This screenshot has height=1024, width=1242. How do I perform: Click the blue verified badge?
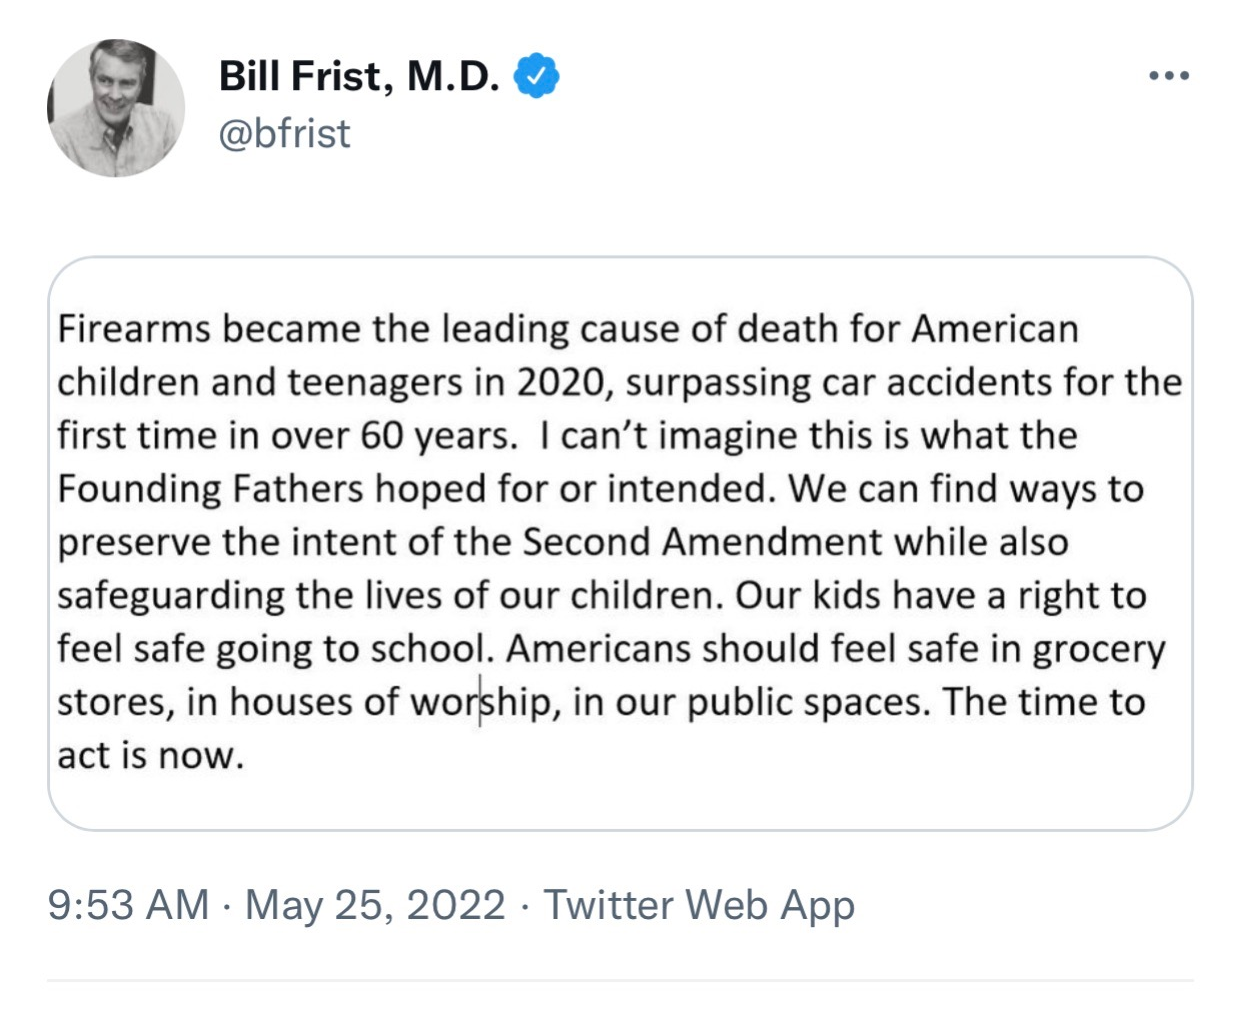point(536,77)
